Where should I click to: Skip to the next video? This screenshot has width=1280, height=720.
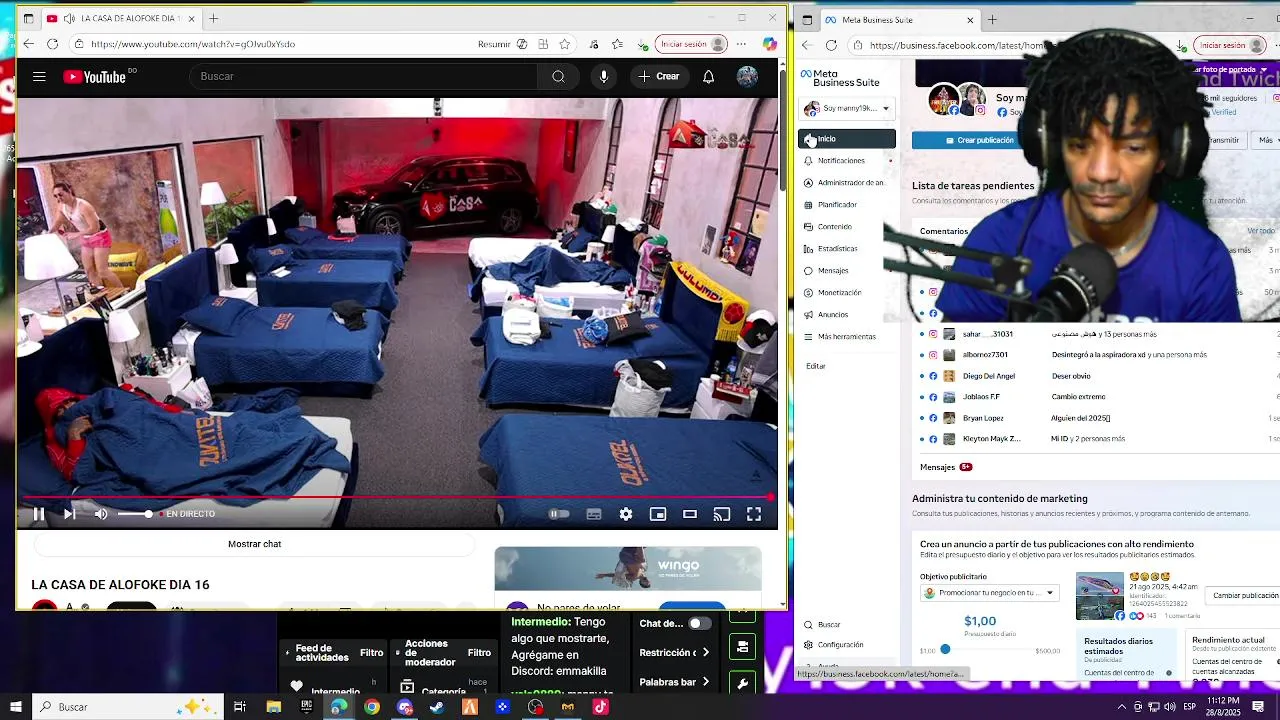point(69,514)
